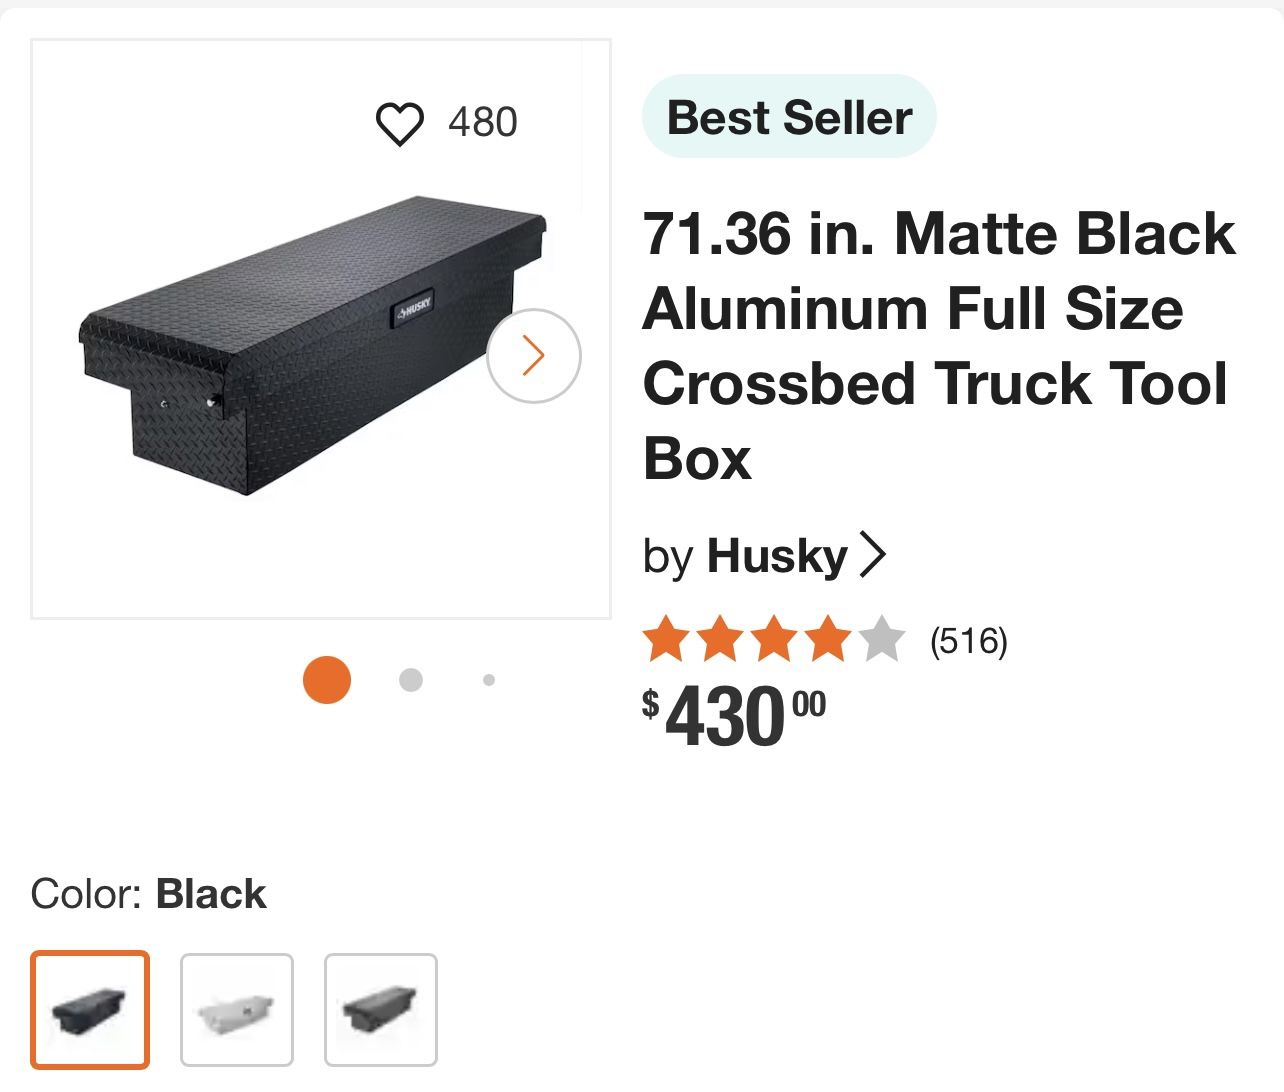Click the Husky logo on the tool box
Screen dimensions: 1284x1092
[x=413, y=309]
